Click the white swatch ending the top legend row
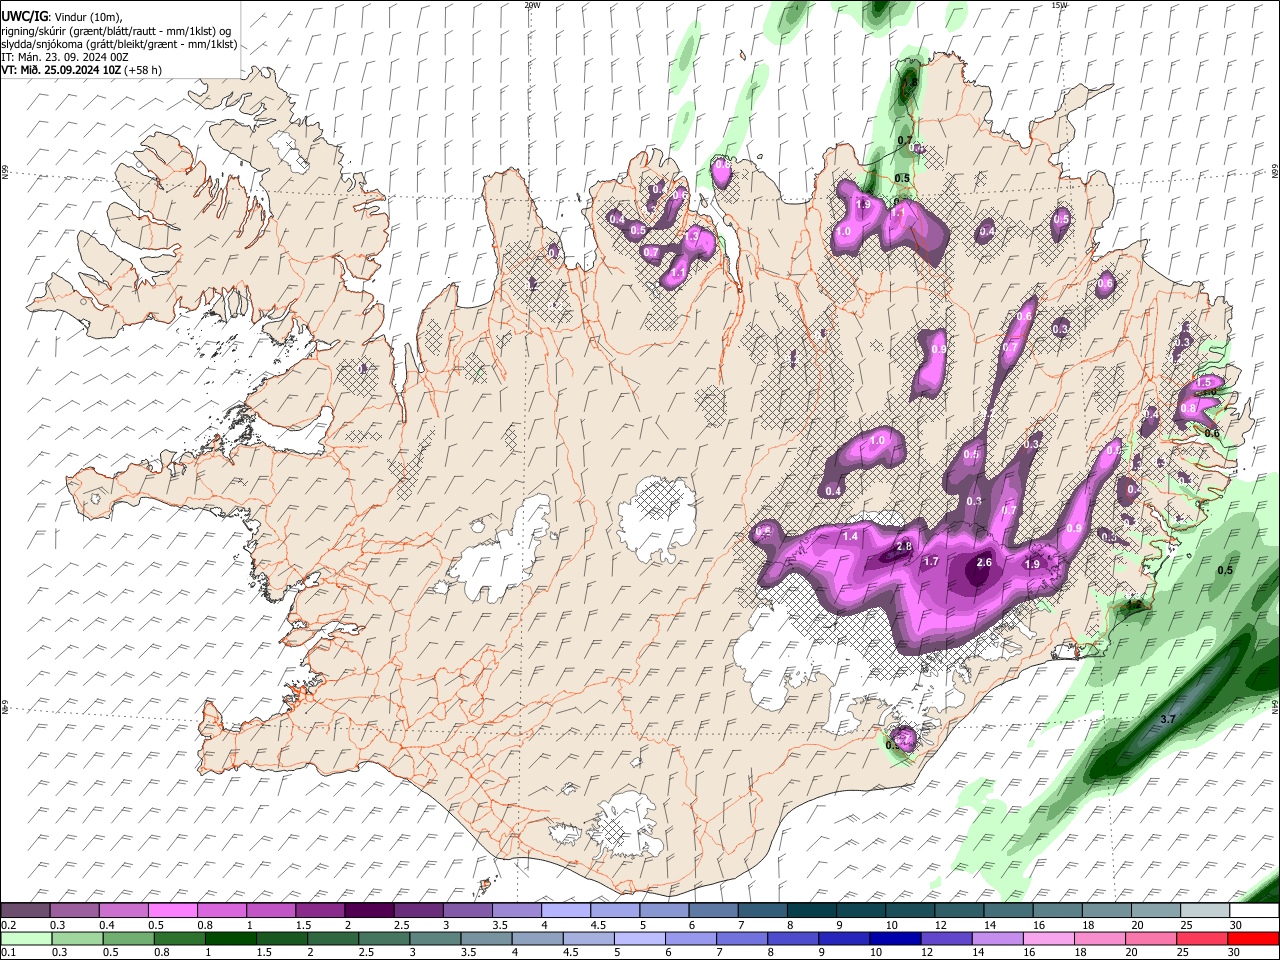 click(1253, 911)
